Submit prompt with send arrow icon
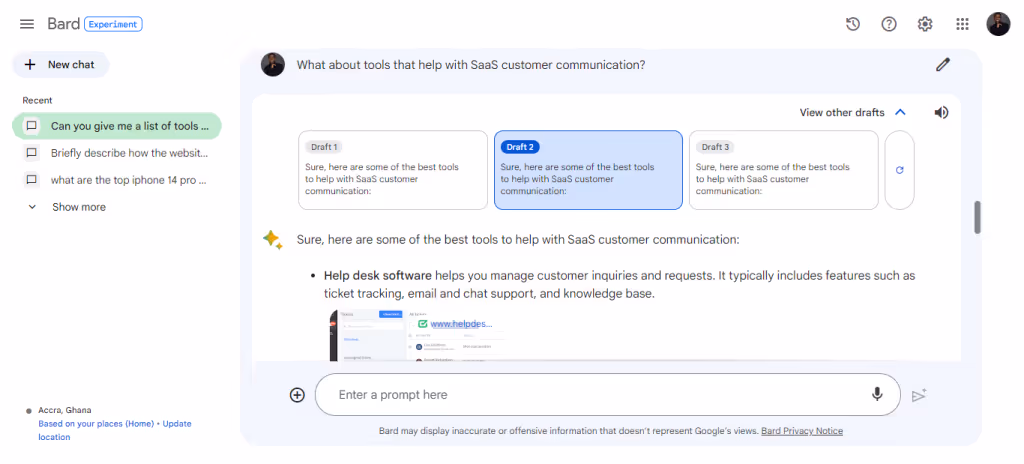This screenshot has height=464, width=1024. click(x=919, y=395)
